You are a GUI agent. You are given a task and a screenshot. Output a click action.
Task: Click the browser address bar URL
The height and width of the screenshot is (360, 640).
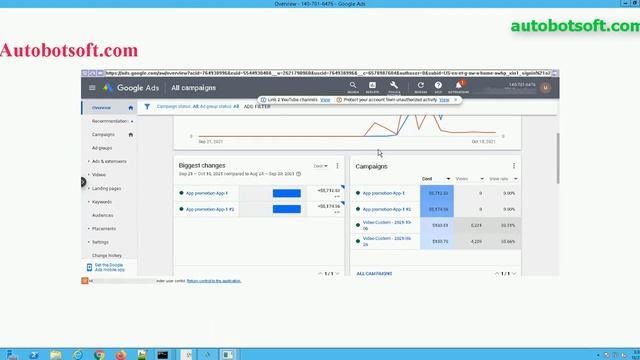coord(328,73)
